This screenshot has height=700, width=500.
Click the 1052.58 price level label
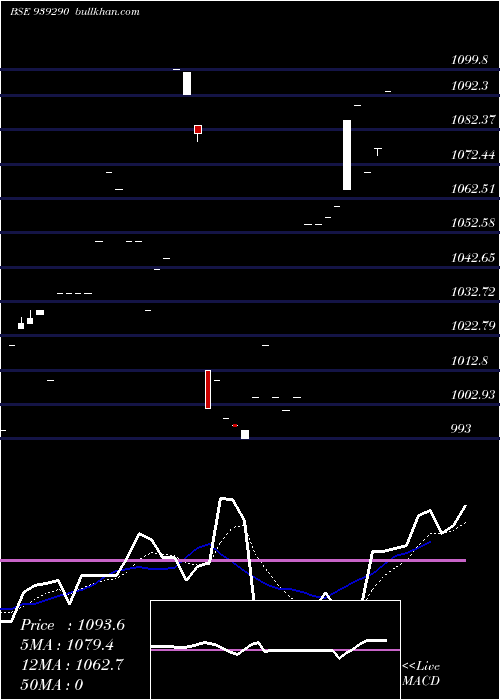click(x=473, y=222)
